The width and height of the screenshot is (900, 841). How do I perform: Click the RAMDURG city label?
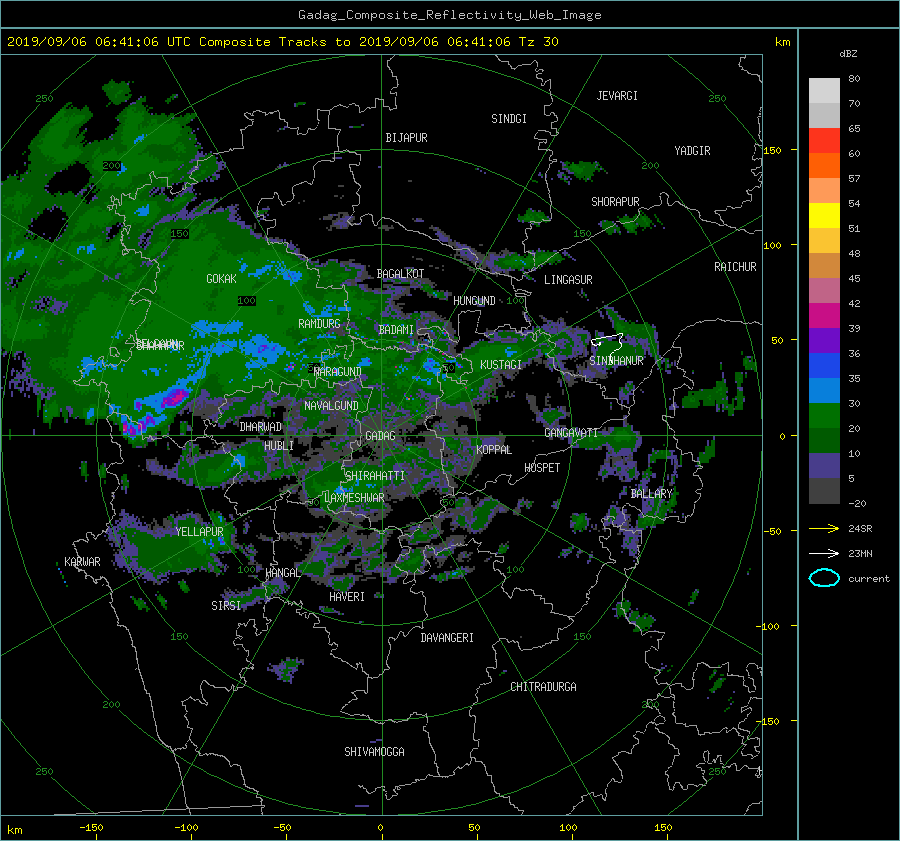click(319, 324)
